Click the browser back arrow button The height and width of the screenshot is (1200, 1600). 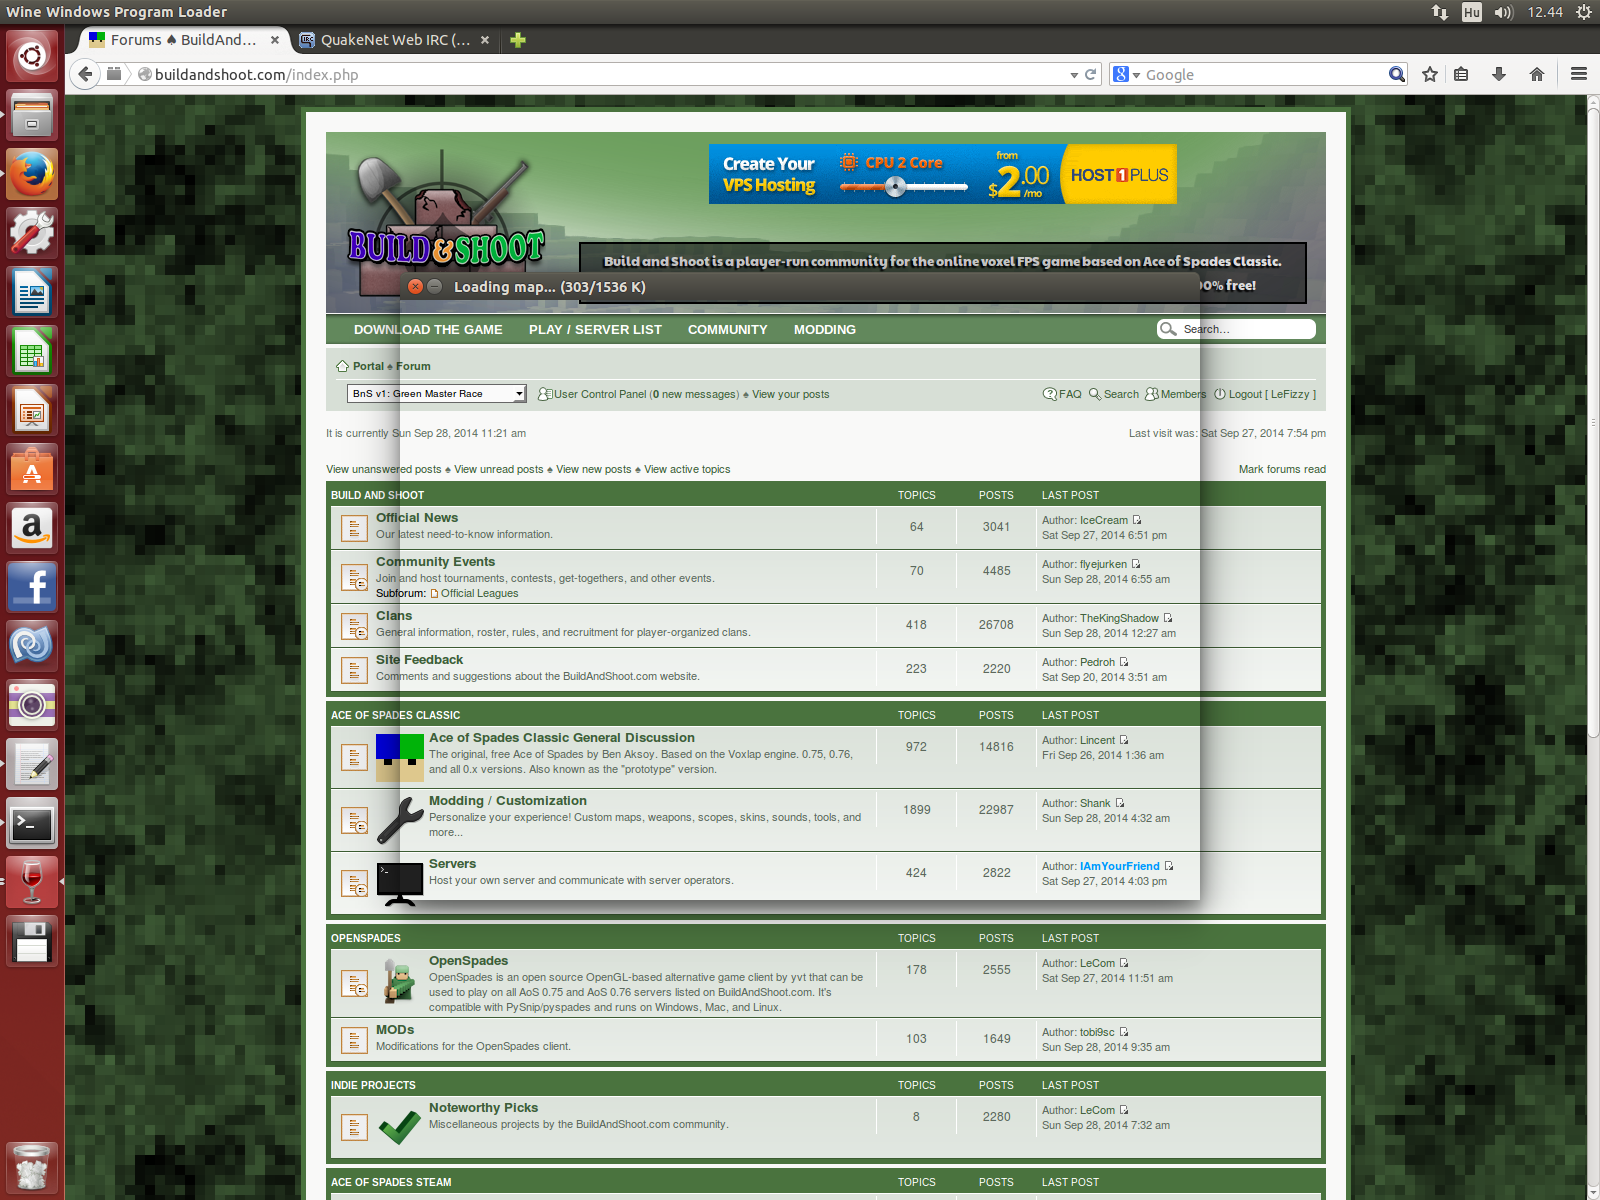(x=86, y=74)
